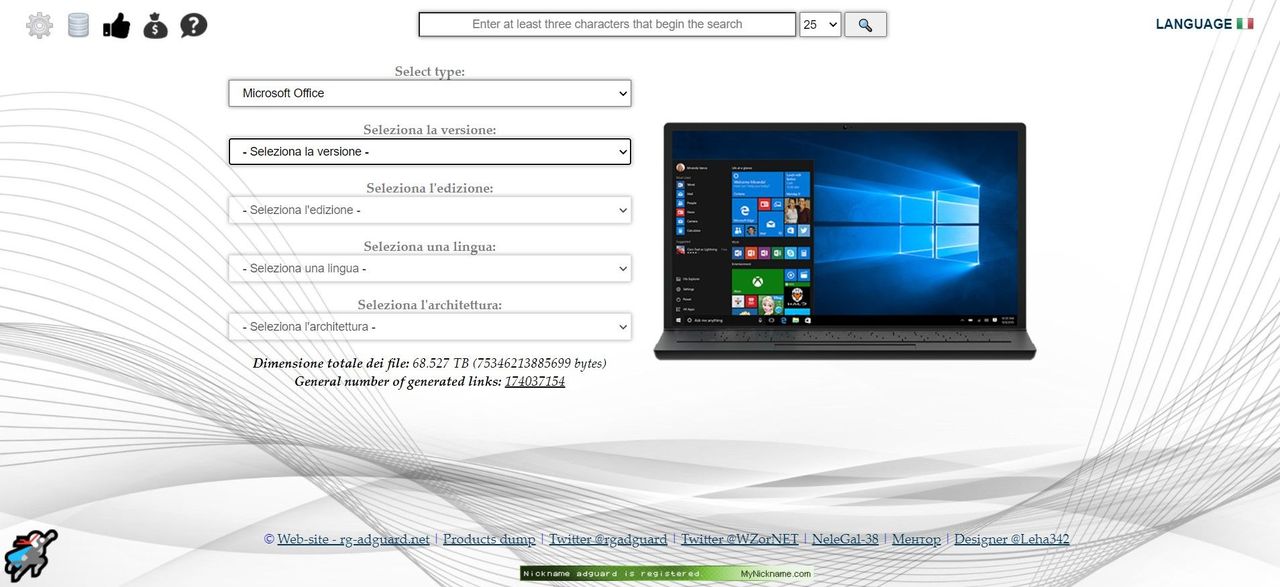
Task: Click the thumbs-up icon
Action: tap(117, 25)
